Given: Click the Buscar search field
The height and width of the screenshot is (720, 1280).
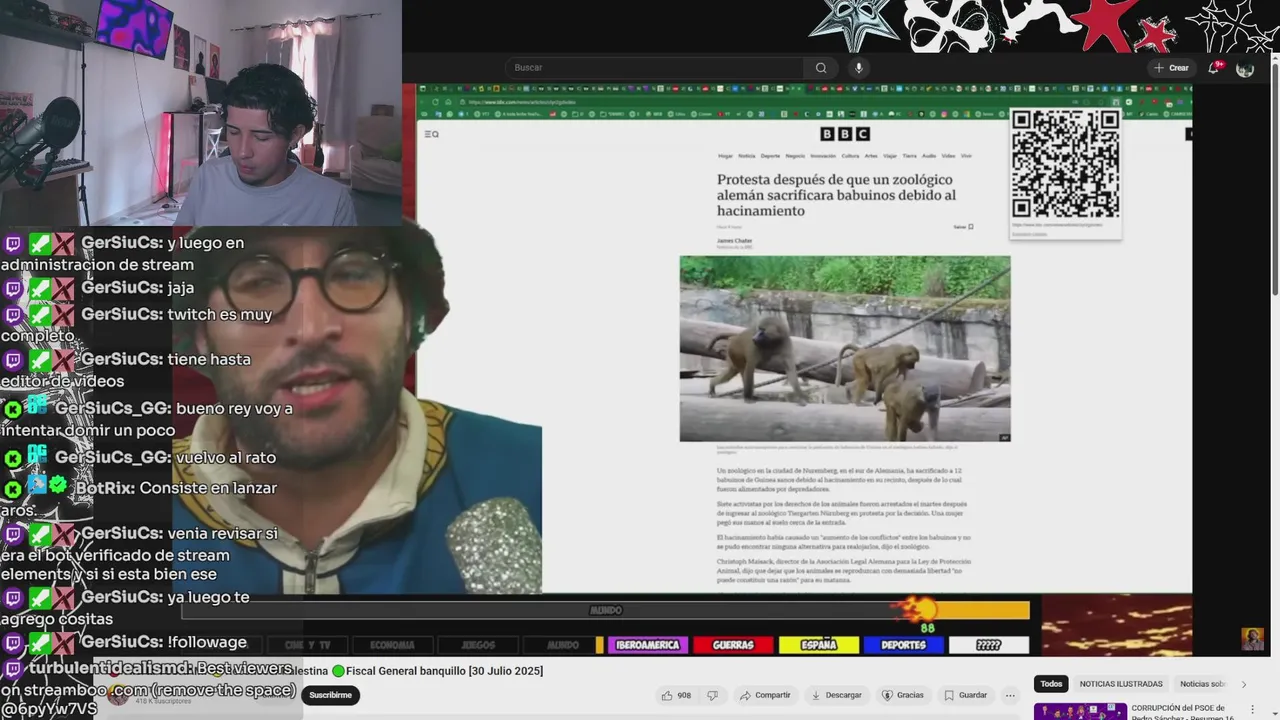Looking at the screenshot, I should coord(654,68).
